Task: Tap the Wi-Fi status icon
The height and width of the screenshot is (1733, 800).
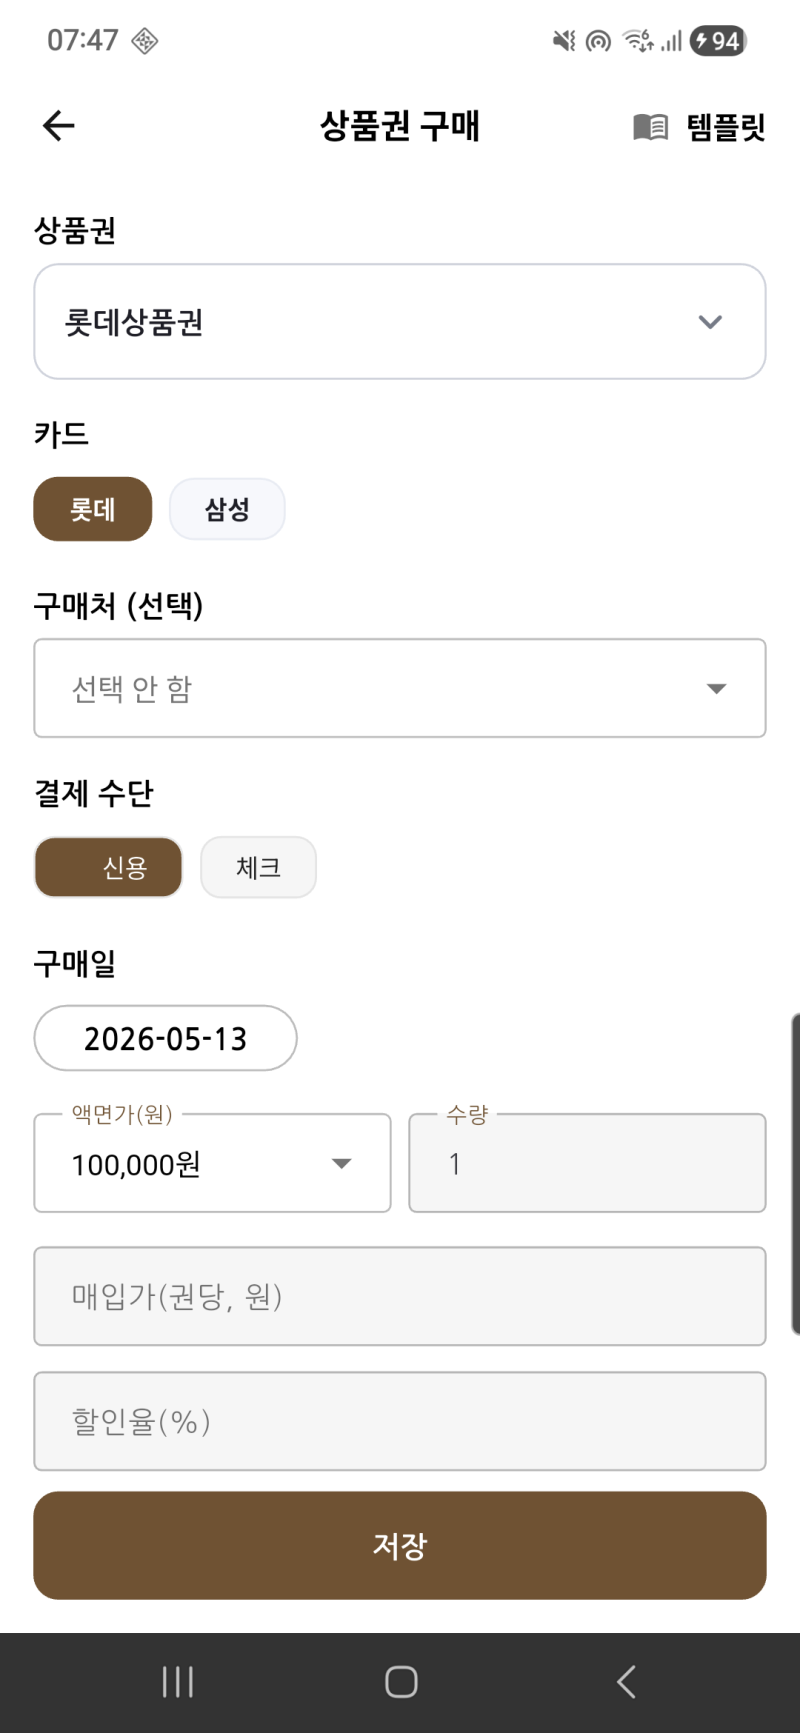Action: click(638, 41)
